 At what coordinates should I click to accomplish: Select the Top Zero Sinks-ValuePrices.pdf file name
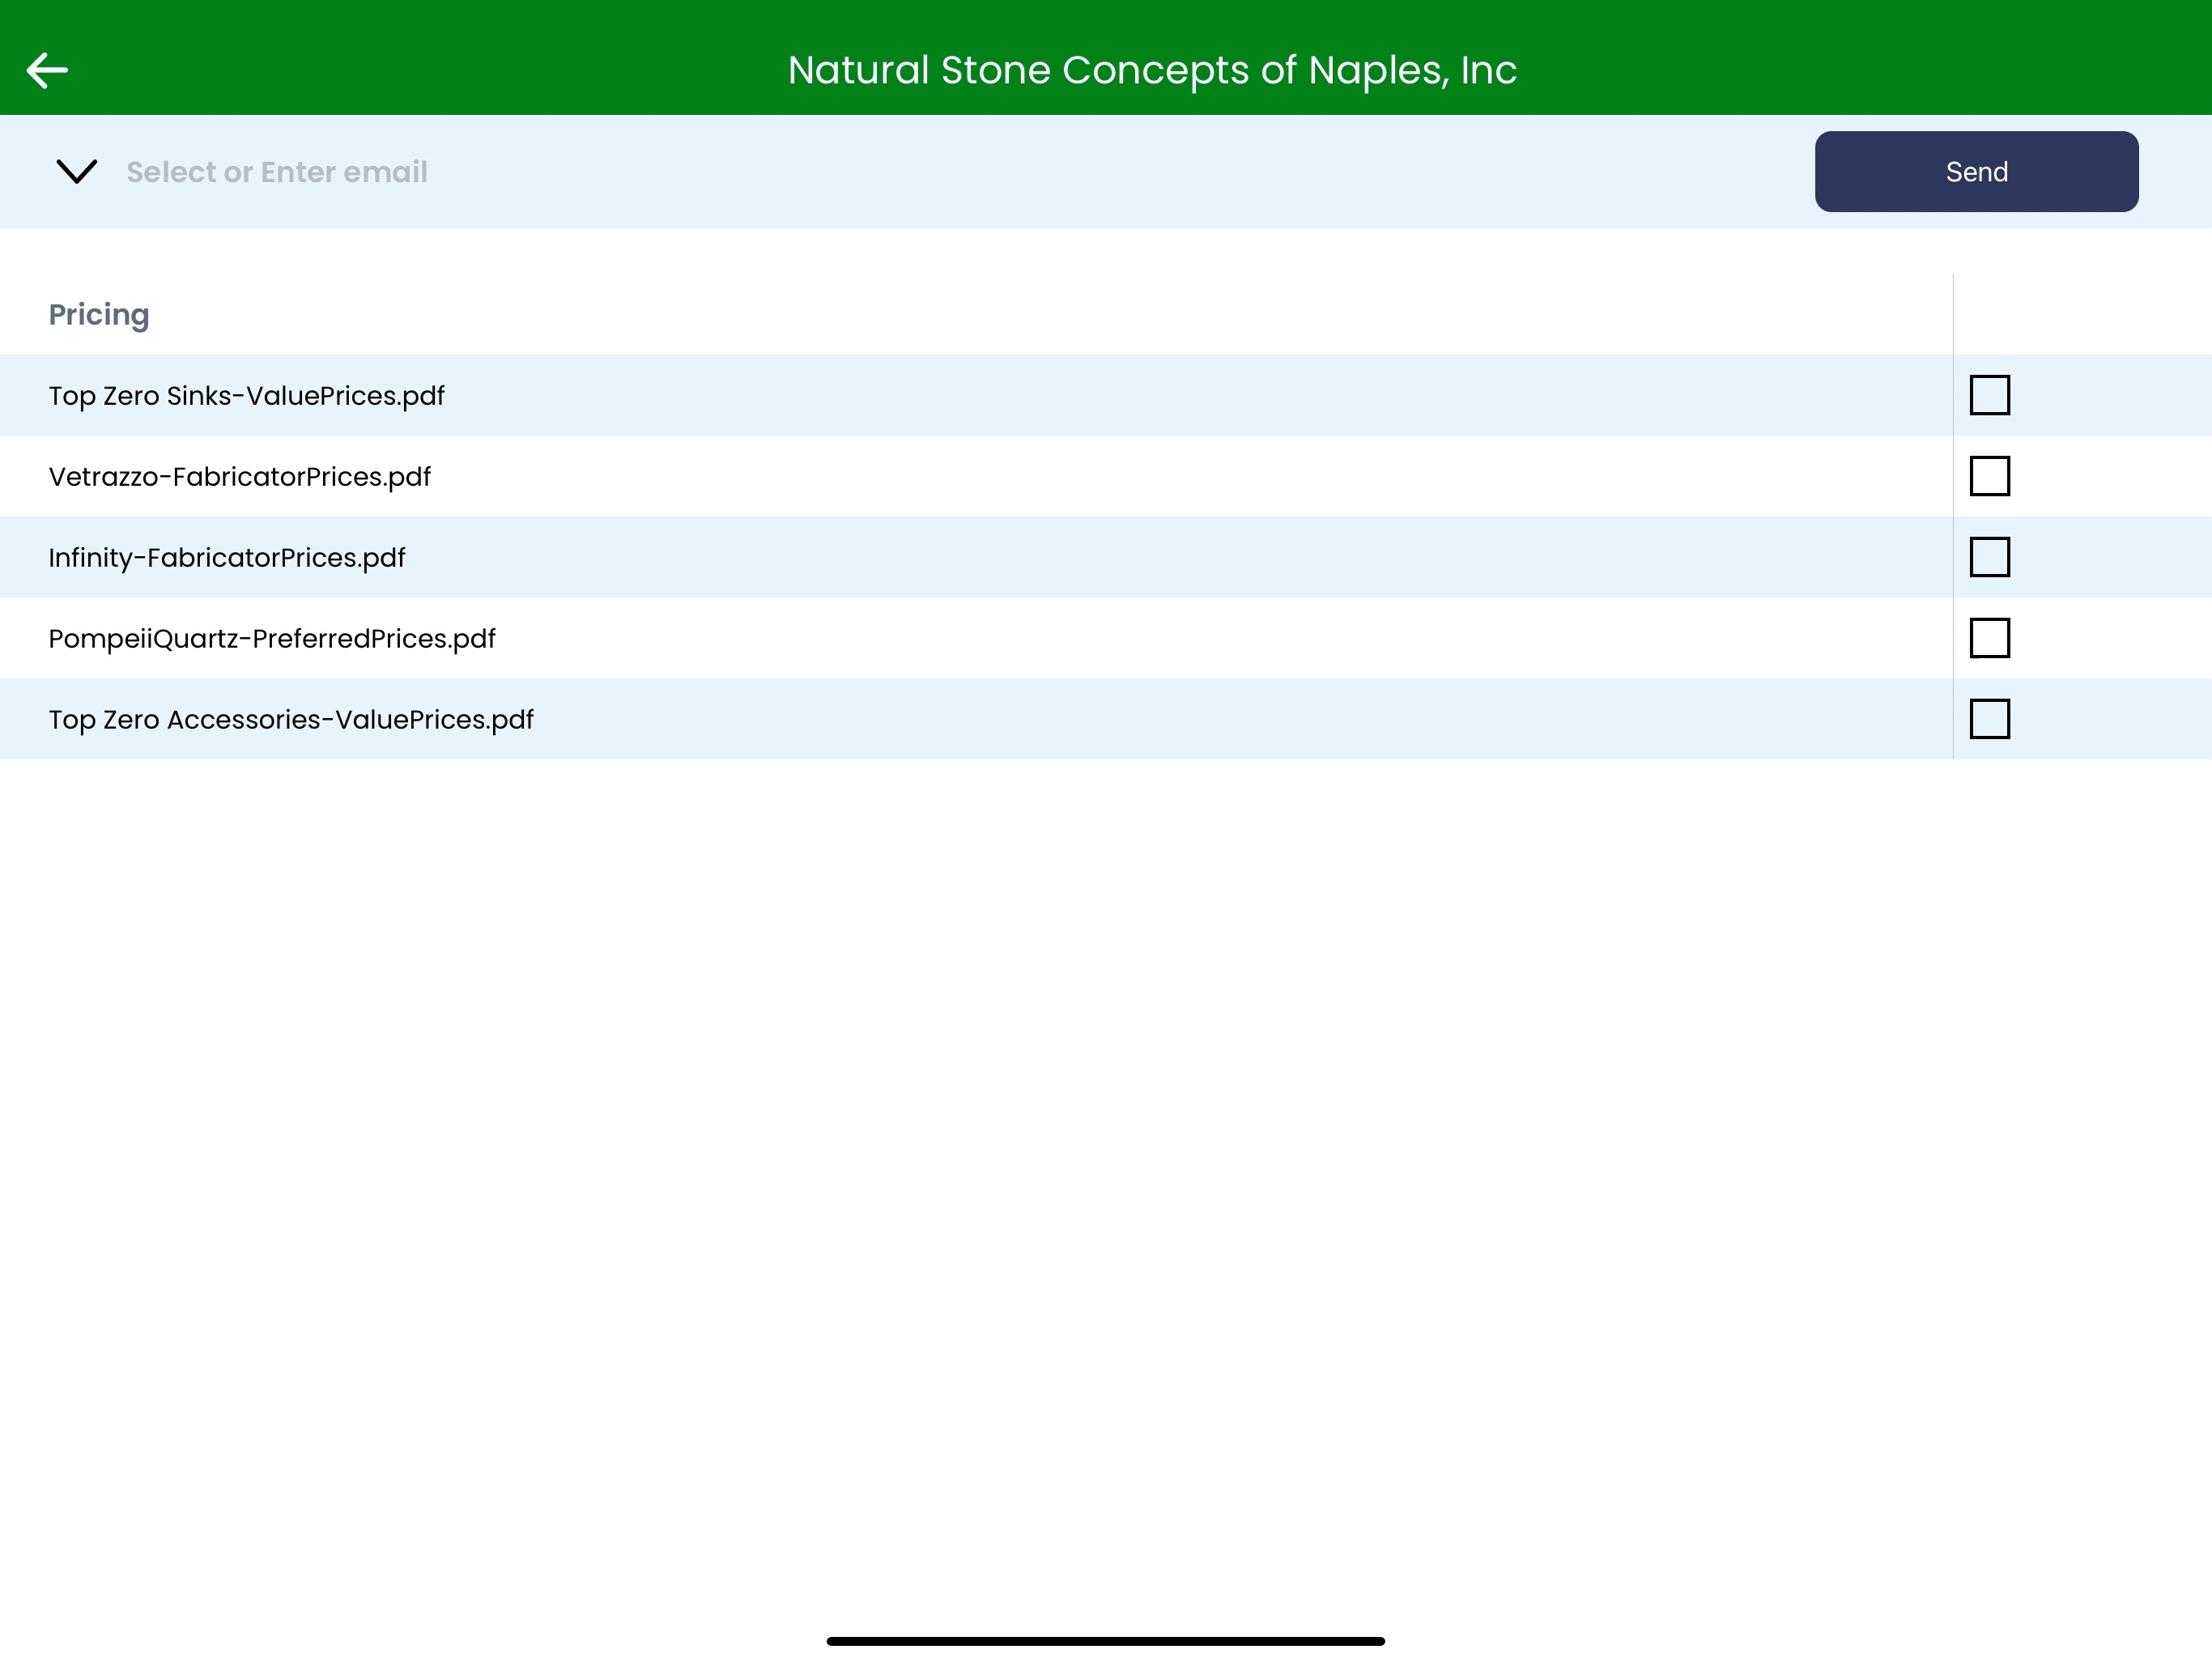[247, 396]
